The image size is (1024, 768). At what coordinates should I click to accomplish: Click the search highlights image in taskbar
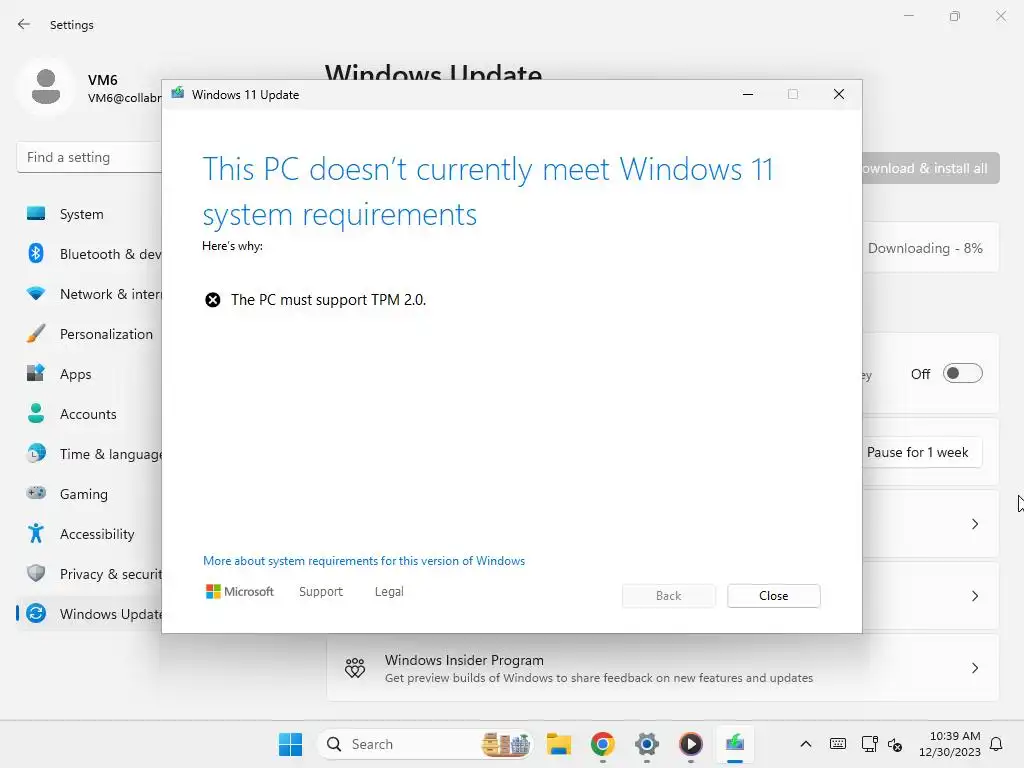click(506, 744)
